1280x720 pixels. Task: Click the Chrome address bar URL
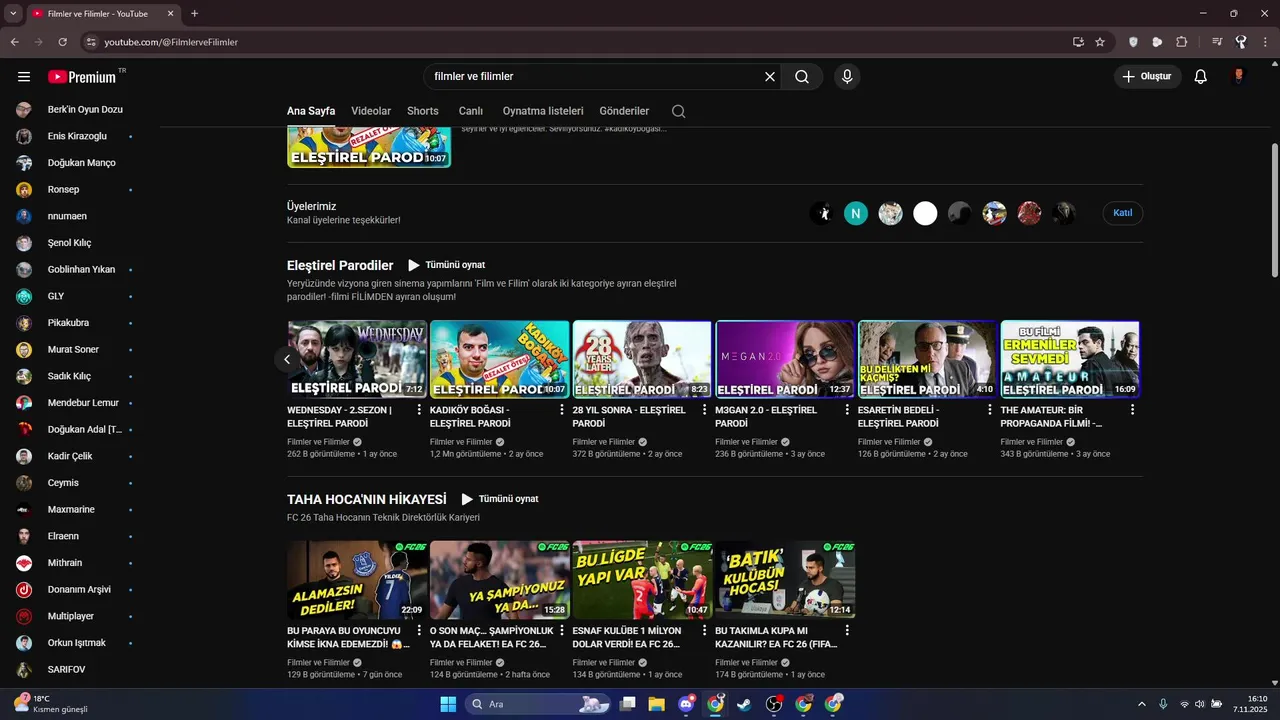tap(171, 42)
